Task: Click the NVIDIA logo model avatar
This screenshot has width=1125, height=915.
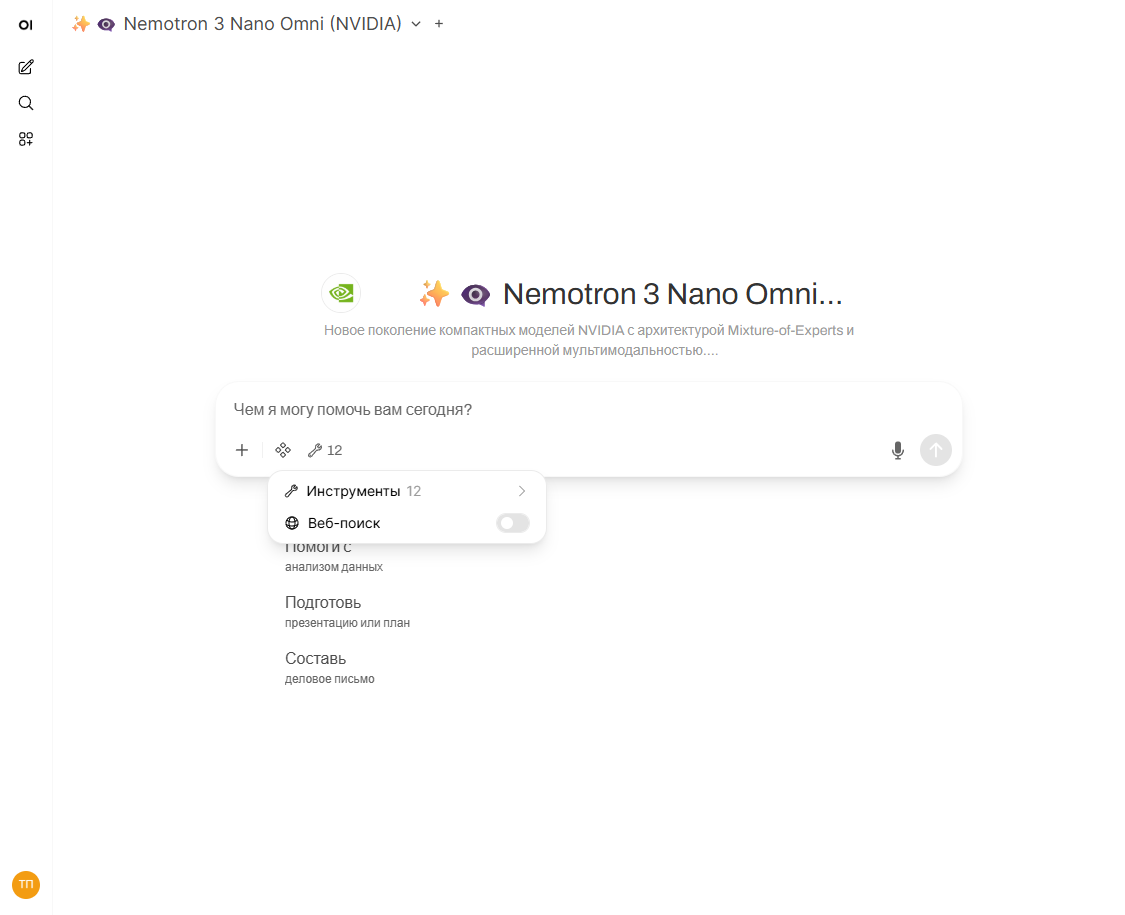Action: [x=342, y=293]
